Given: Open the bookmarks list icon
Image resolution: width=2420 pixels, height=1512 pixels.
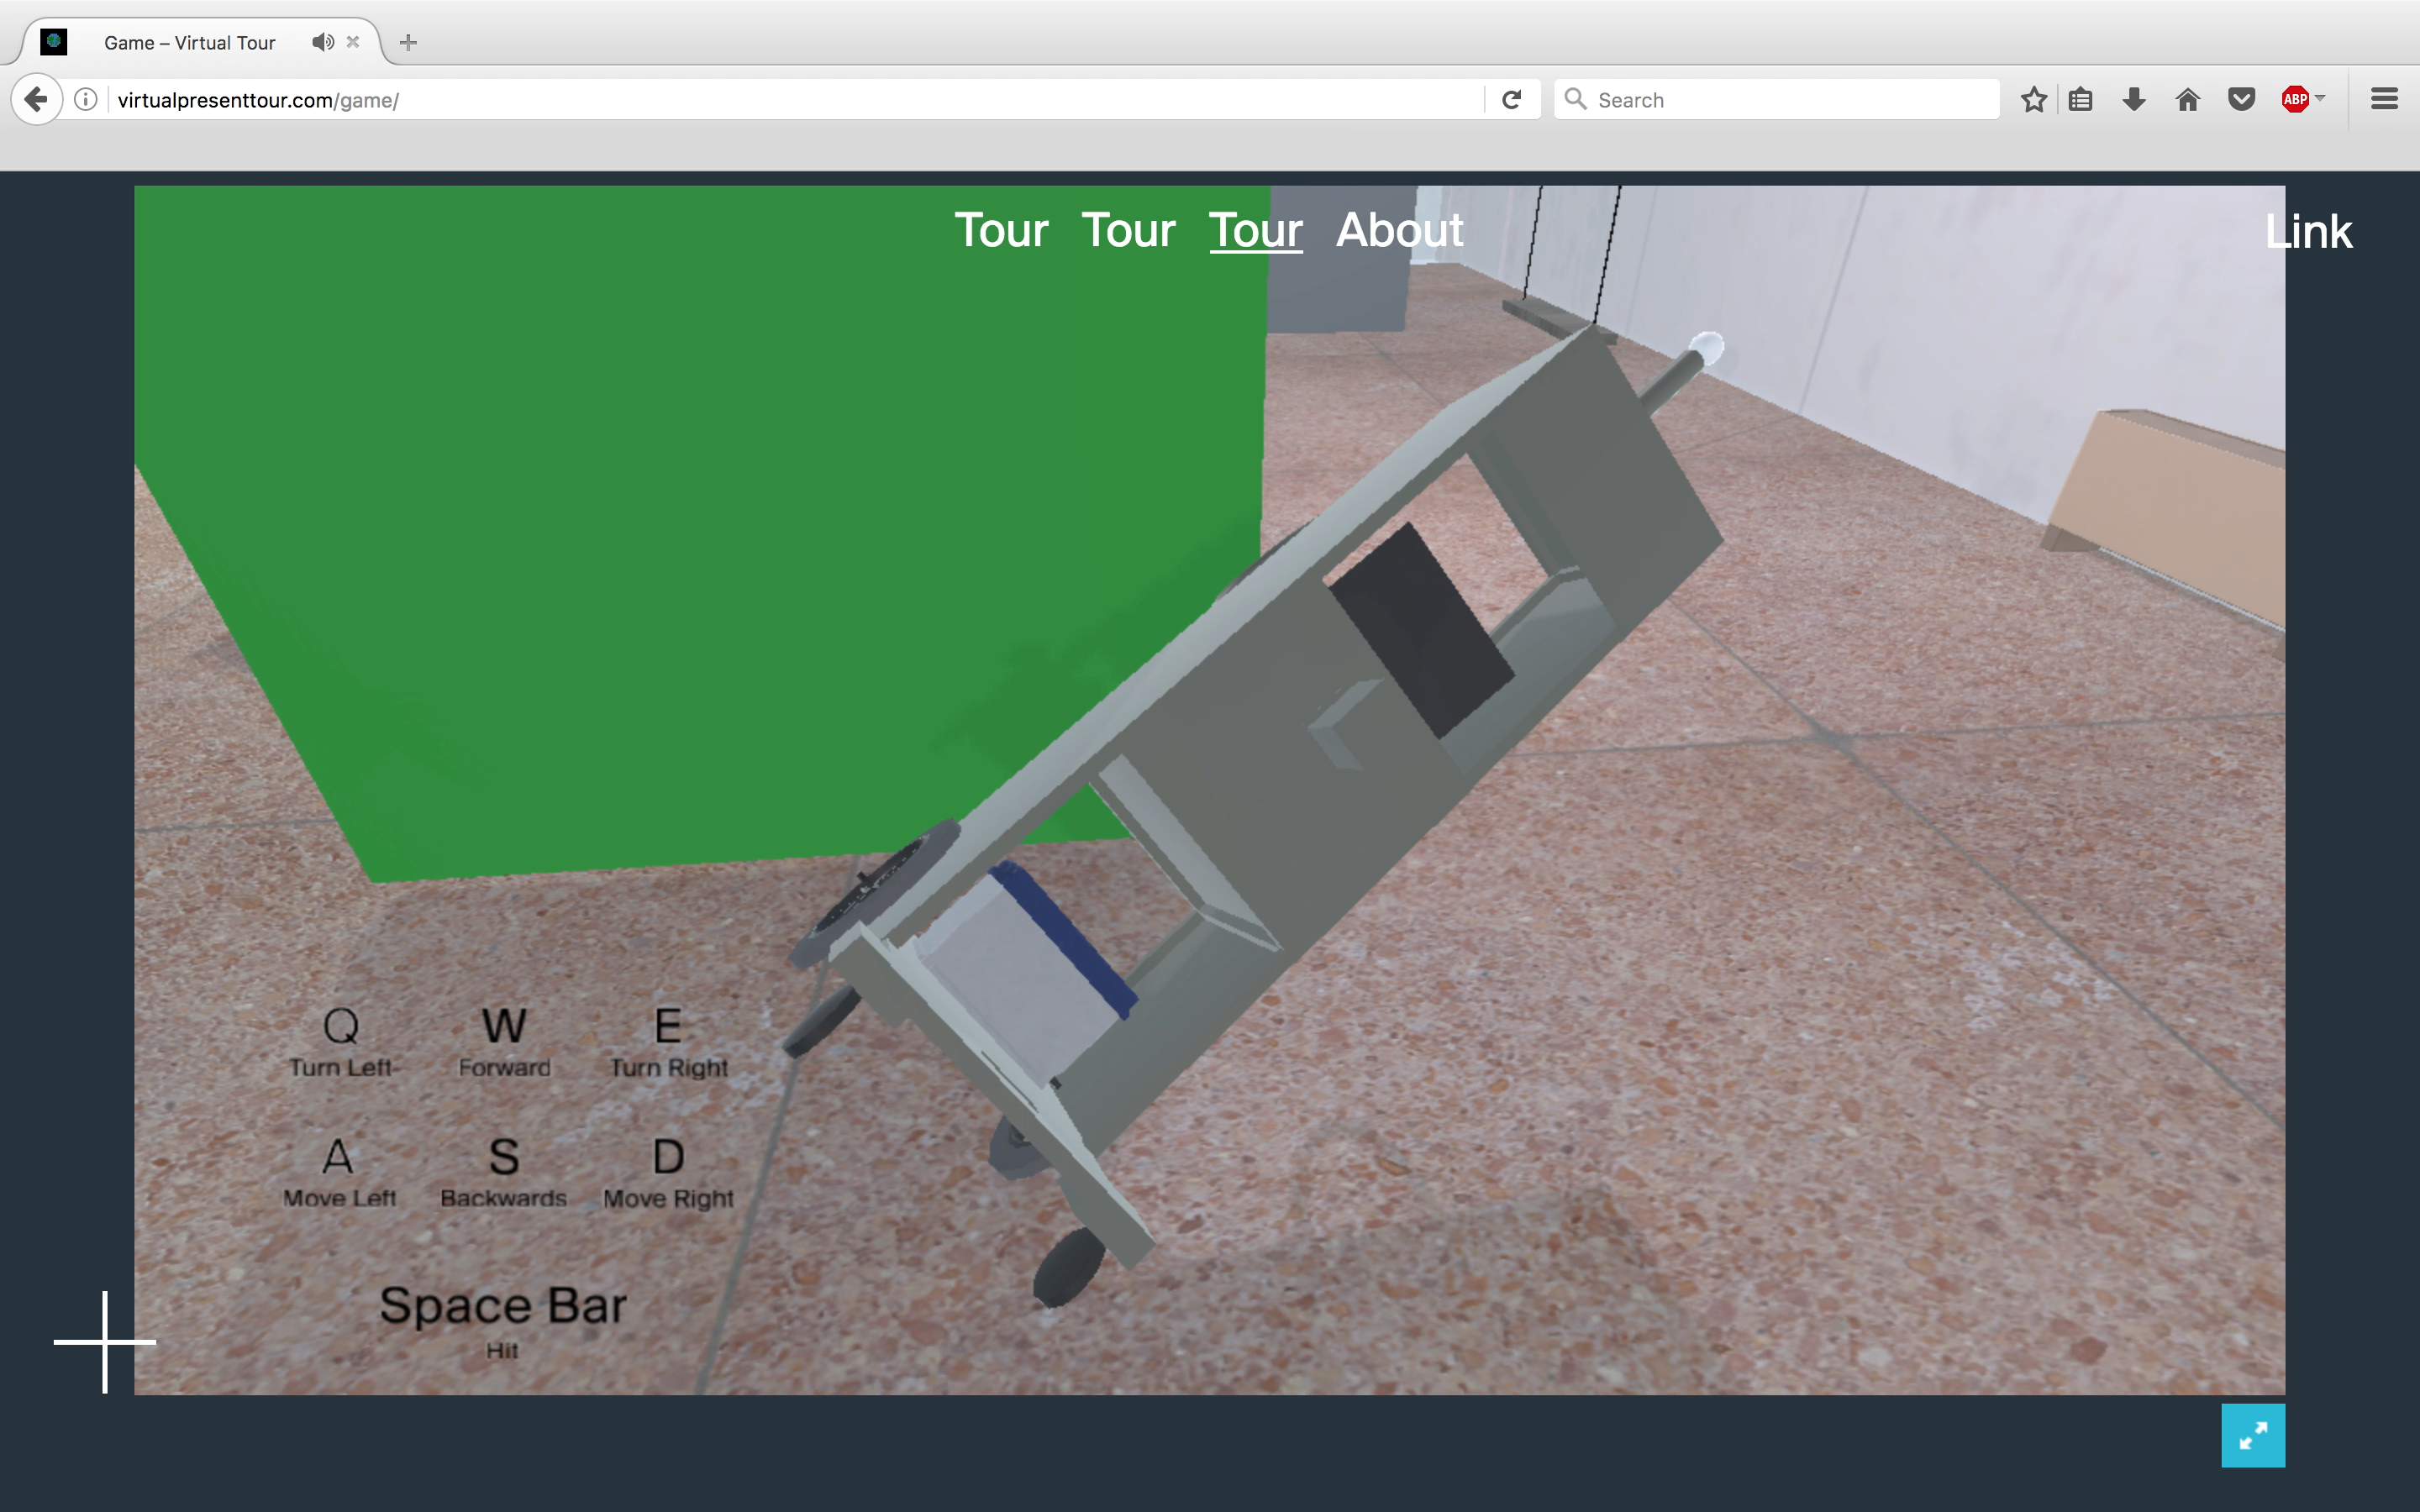Looking at the screenshot, I should pos(2080,100).
